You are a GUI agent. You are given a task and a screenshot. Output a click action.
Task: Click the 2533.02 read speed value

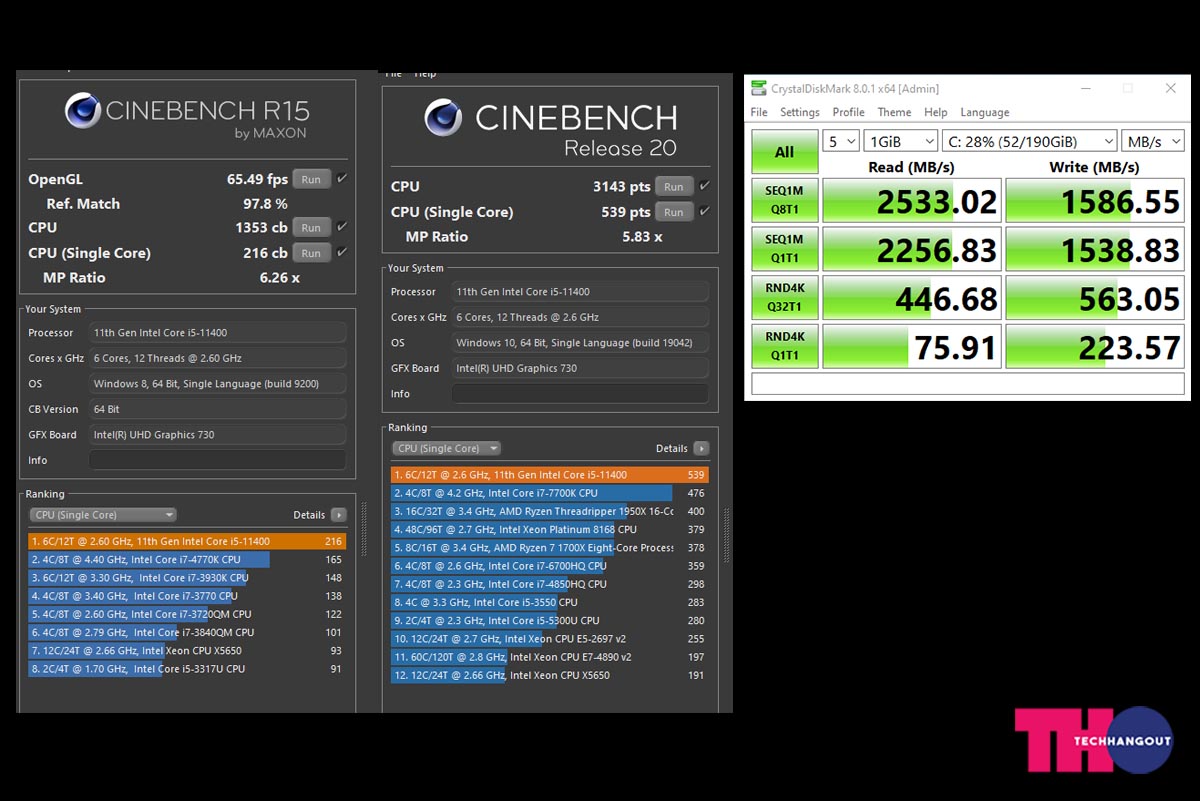click(x=937, y=202)
